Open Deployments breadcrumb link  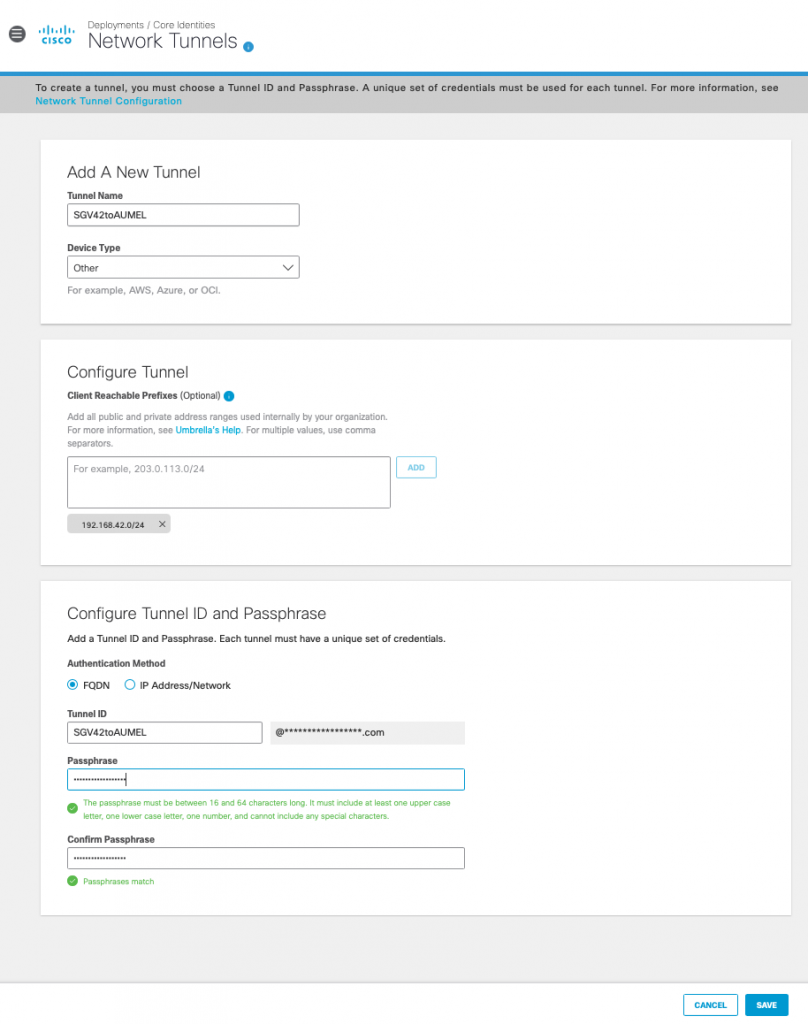pos(116,25)
